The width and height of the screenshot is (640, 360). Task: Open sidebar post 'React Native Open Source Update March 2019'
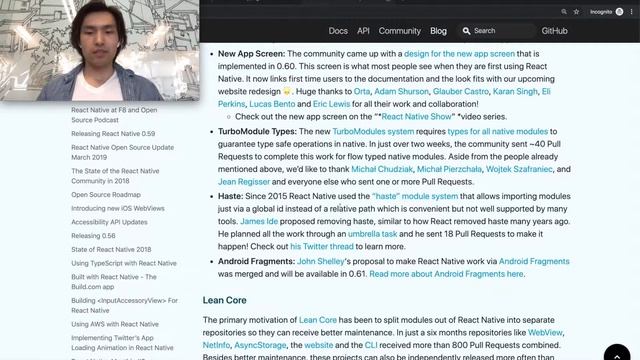[122, 152]
